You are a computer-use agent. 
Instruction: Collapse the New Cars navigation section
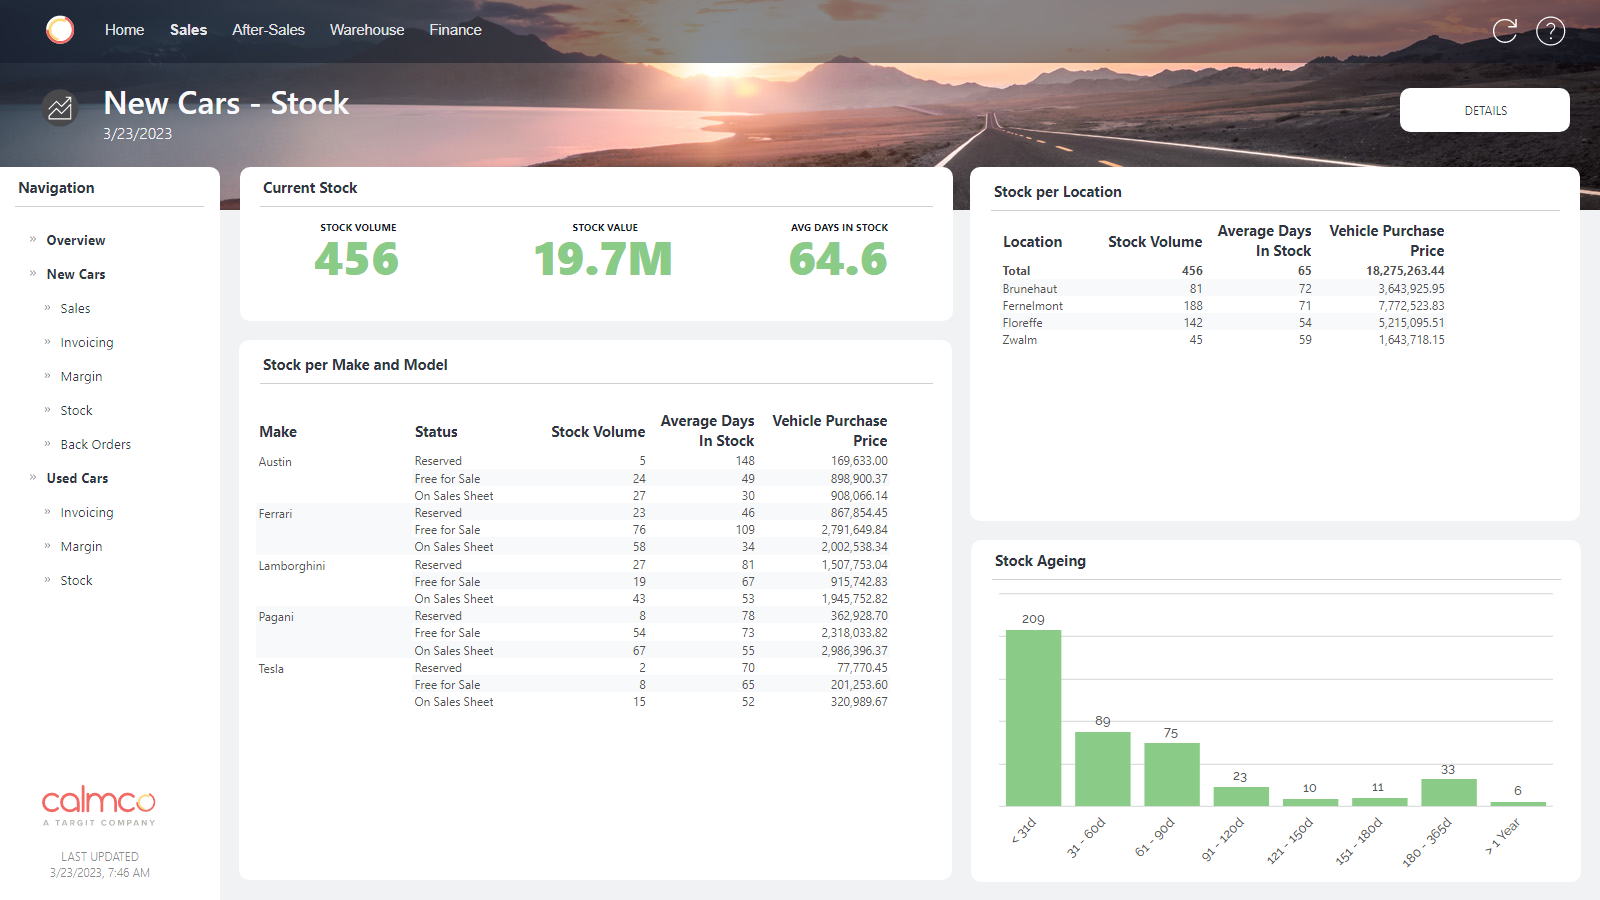pyautogui.click(x=33, y=274)
